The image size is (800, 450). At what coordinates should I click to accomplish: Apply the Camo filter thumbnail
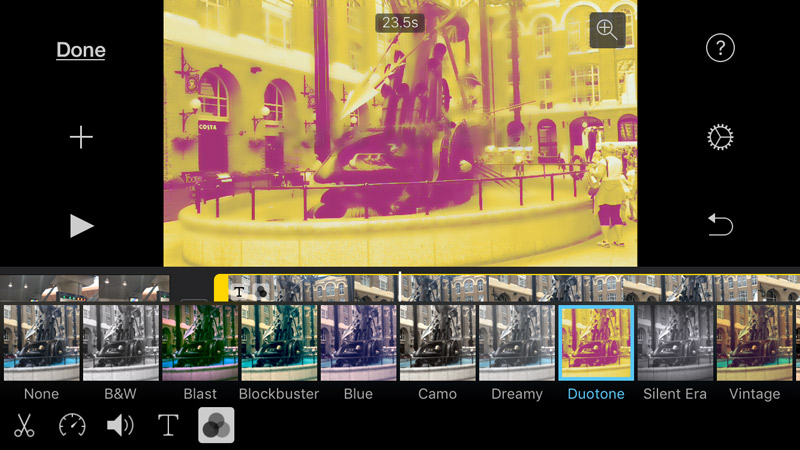437,342
